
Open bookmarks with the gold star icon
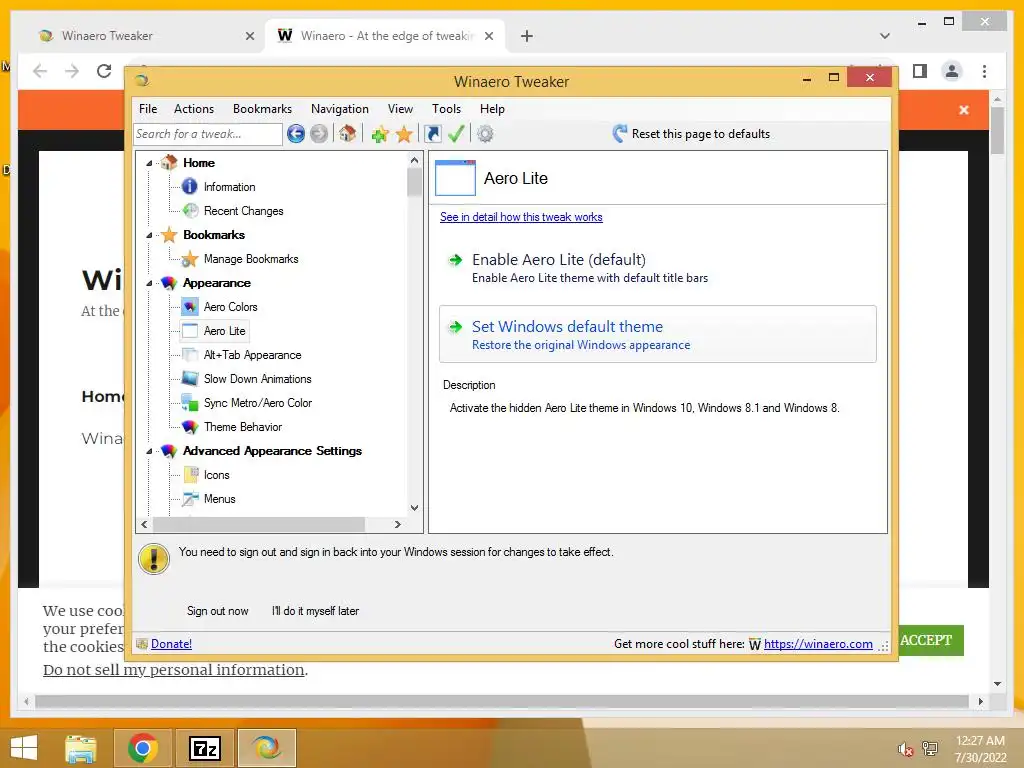point(404,134)
